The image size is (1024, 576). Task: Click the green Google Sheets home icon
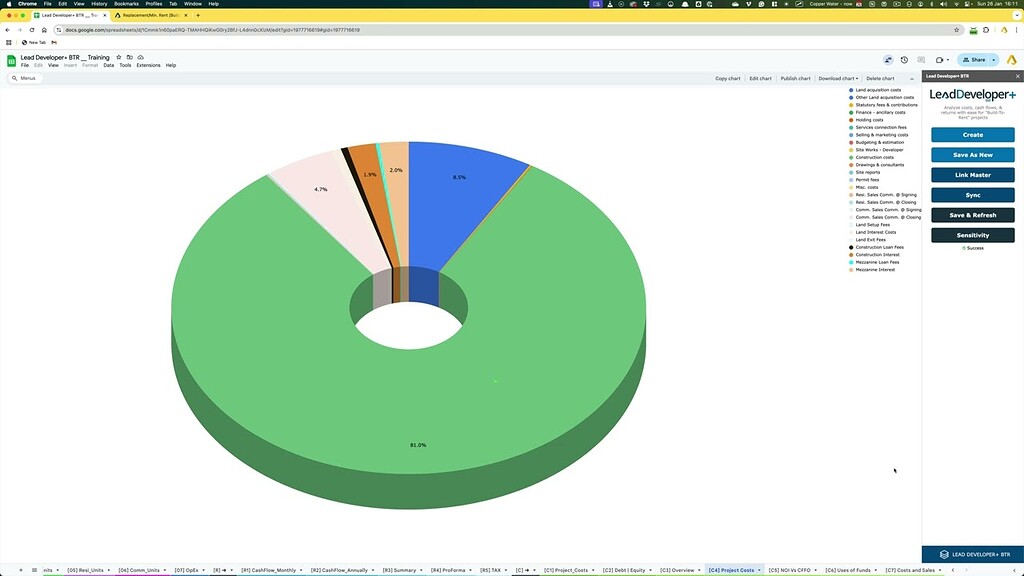coord(12,60)
